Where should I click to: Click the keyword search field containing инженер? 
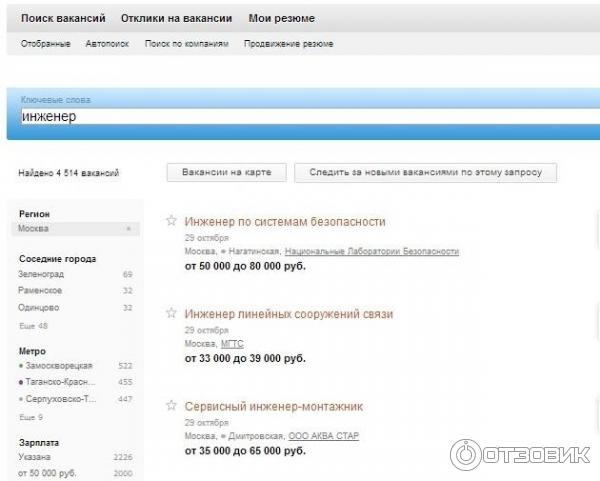tap(300, 117)
